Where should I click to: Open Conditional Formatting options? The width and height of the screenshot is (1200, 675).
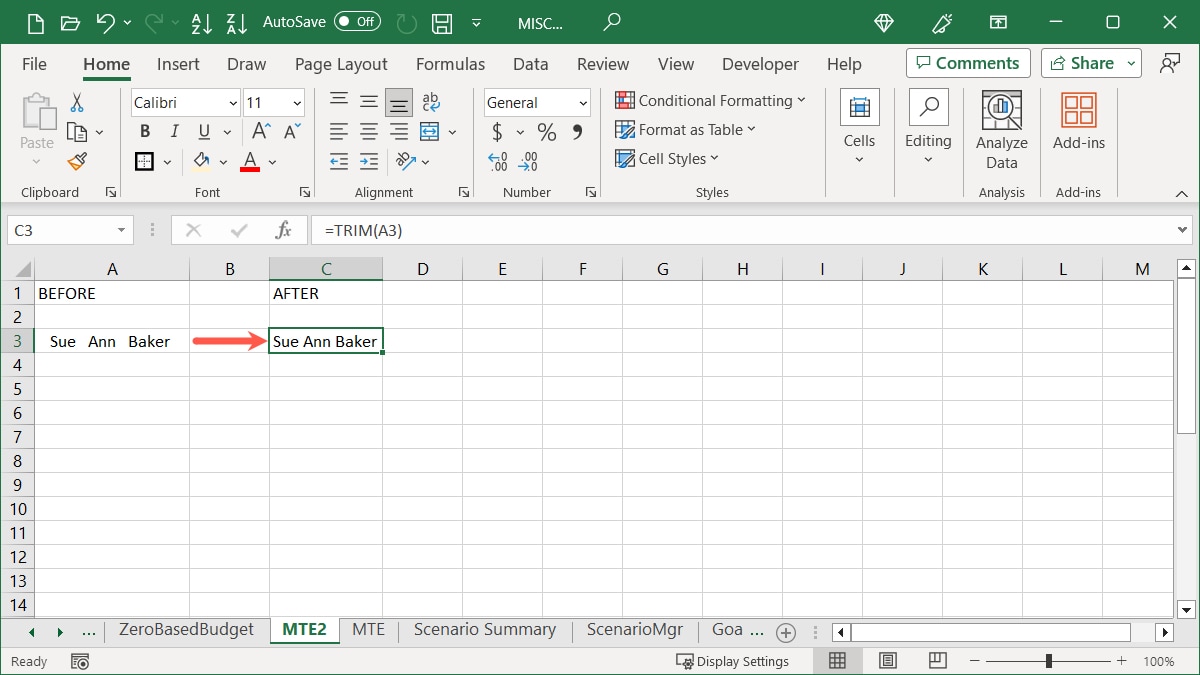(710, 101)
